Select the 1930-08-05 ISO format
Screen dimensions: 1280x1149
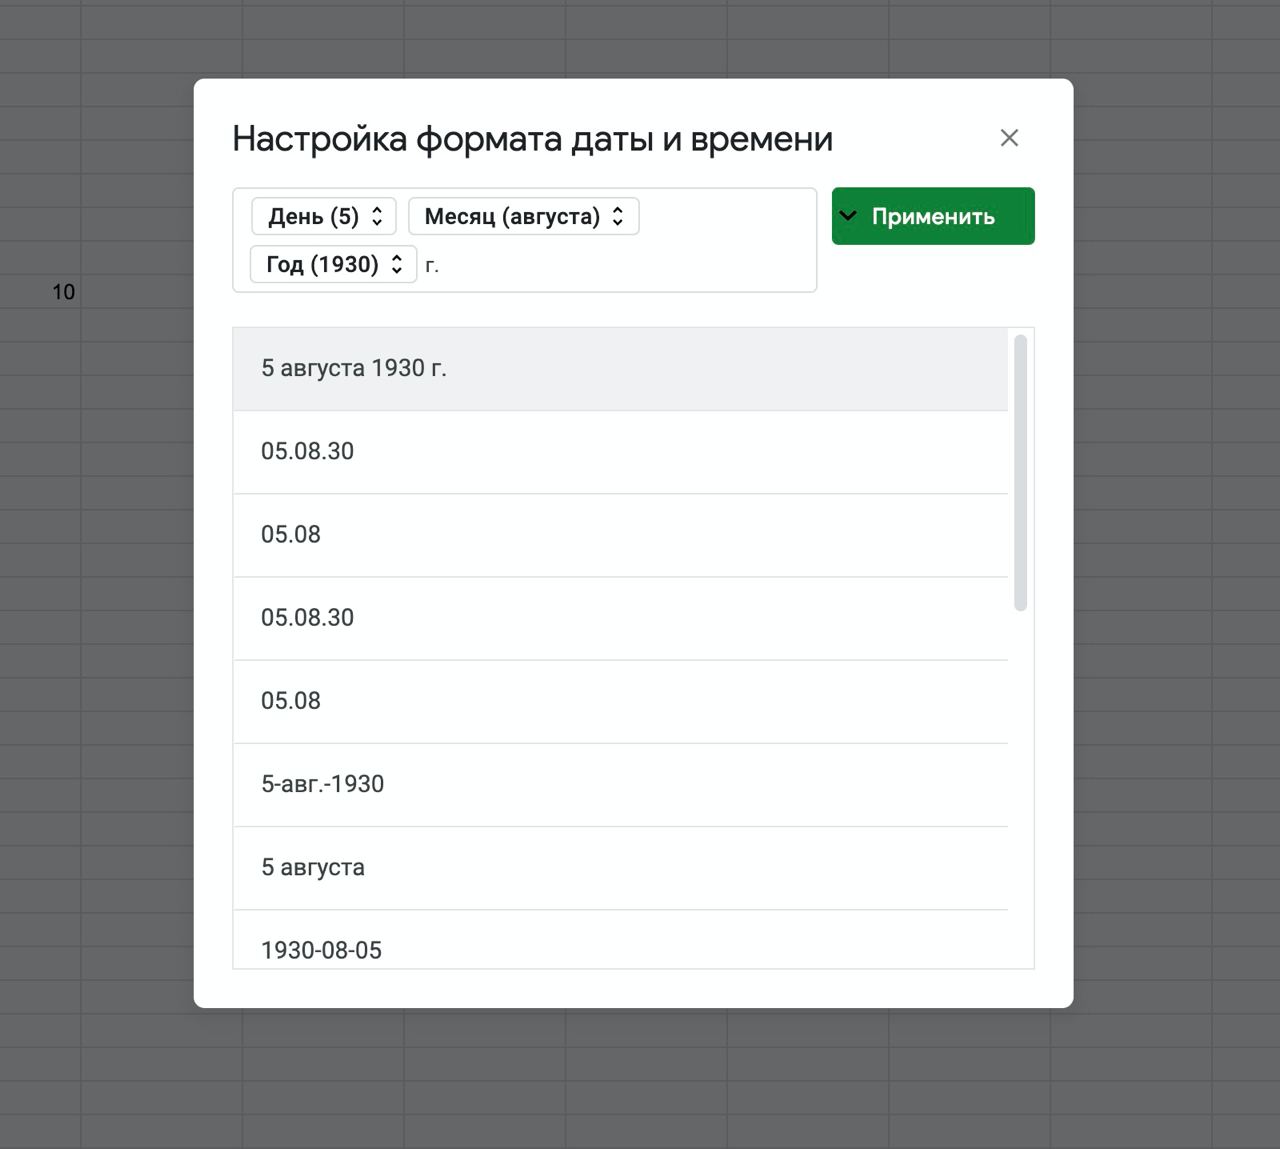click(x=620, y=940)
